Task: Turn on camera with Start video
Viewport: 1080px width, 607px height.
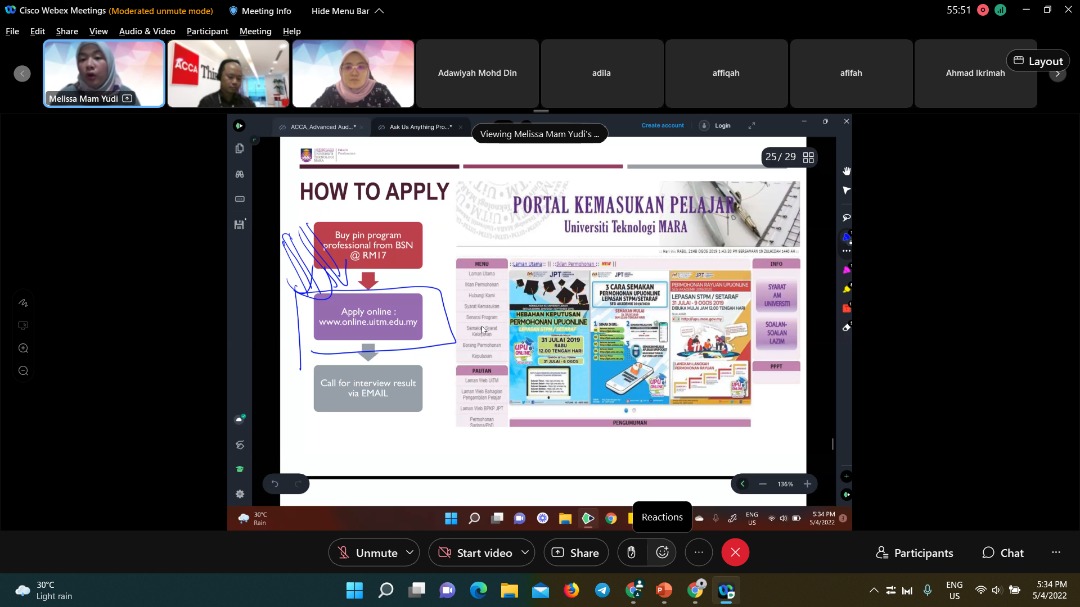Action: pyautogui.click(x=475, y=553)
